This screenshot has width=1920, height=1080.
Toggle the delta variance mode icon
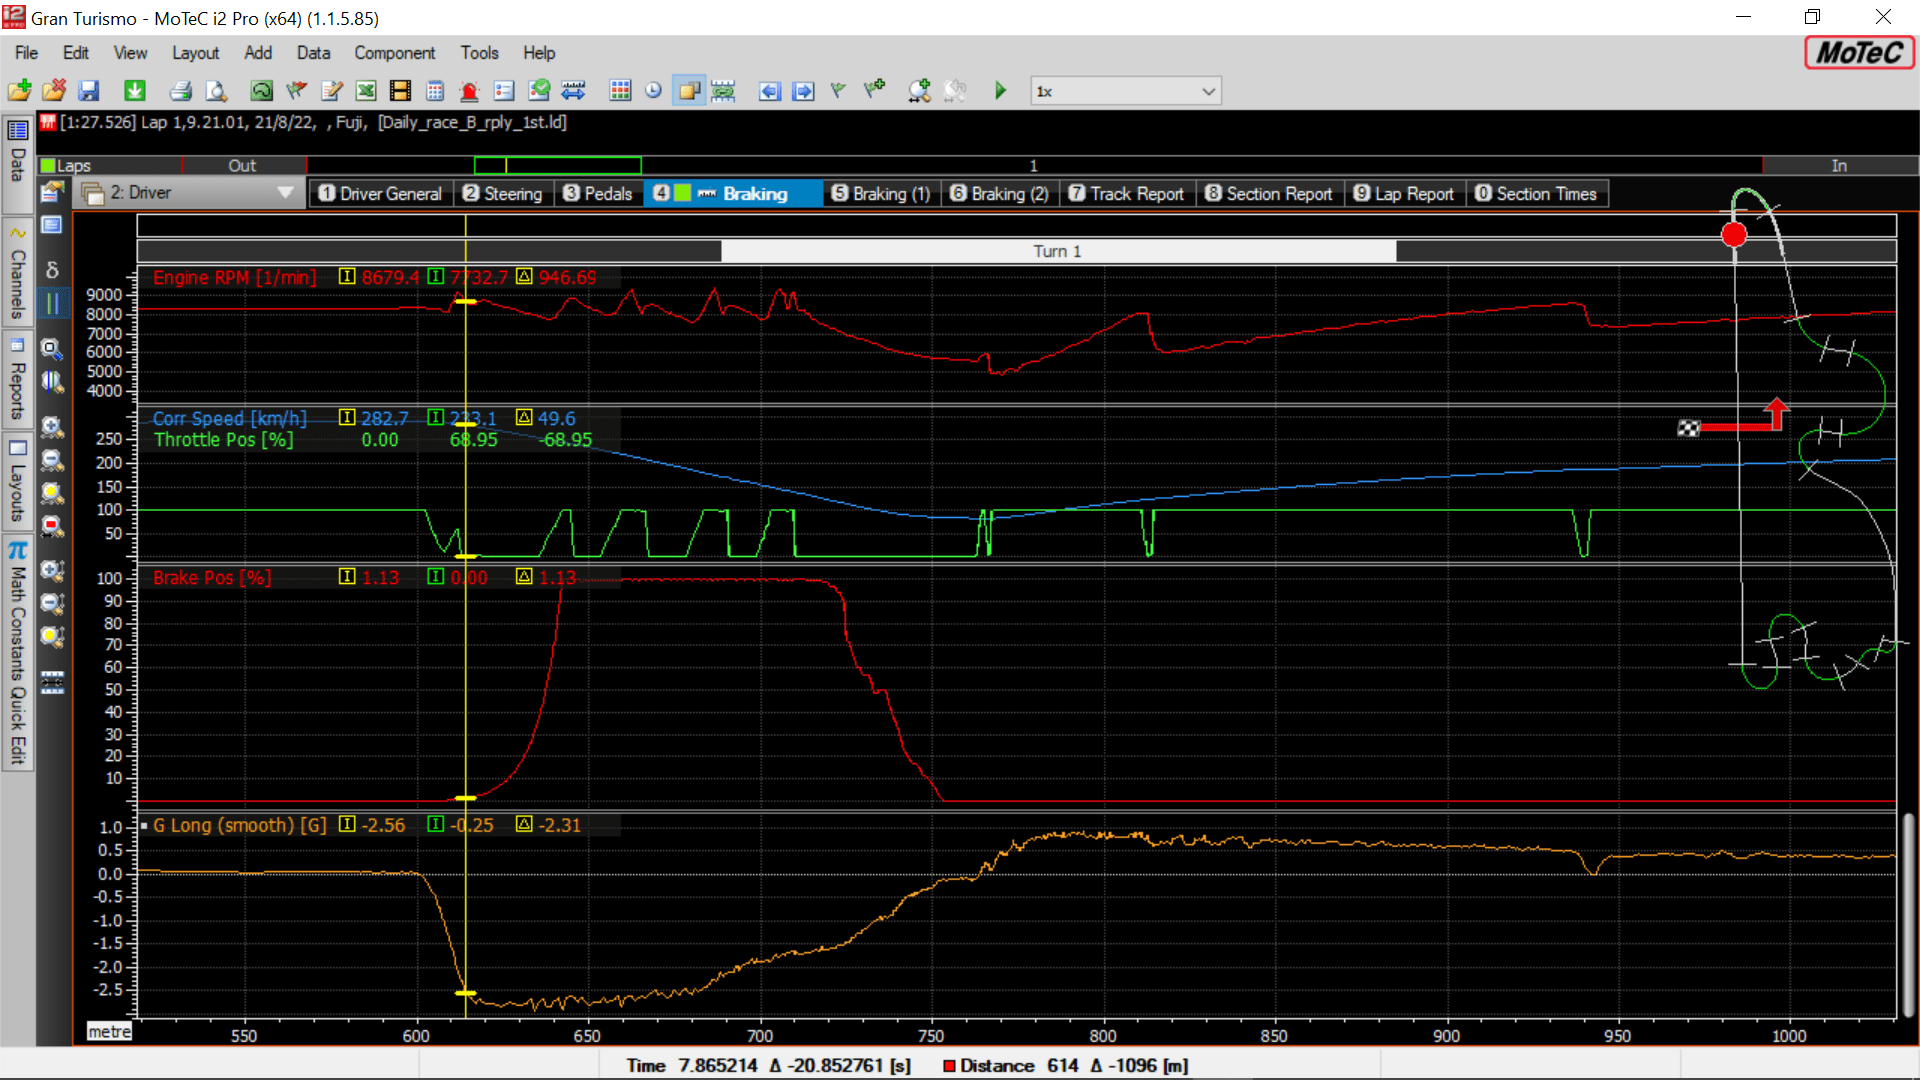(x=52, y=270)
